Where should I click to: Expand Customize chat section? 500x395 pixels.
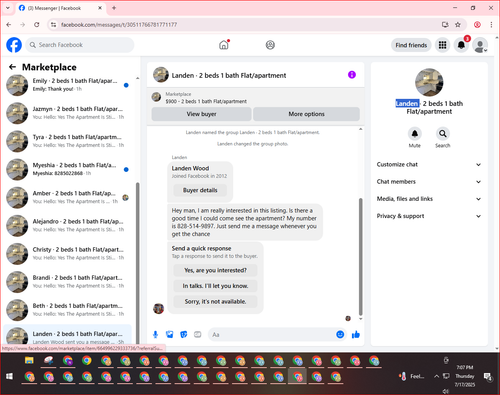pyautogui.click(x=429, y=164)
